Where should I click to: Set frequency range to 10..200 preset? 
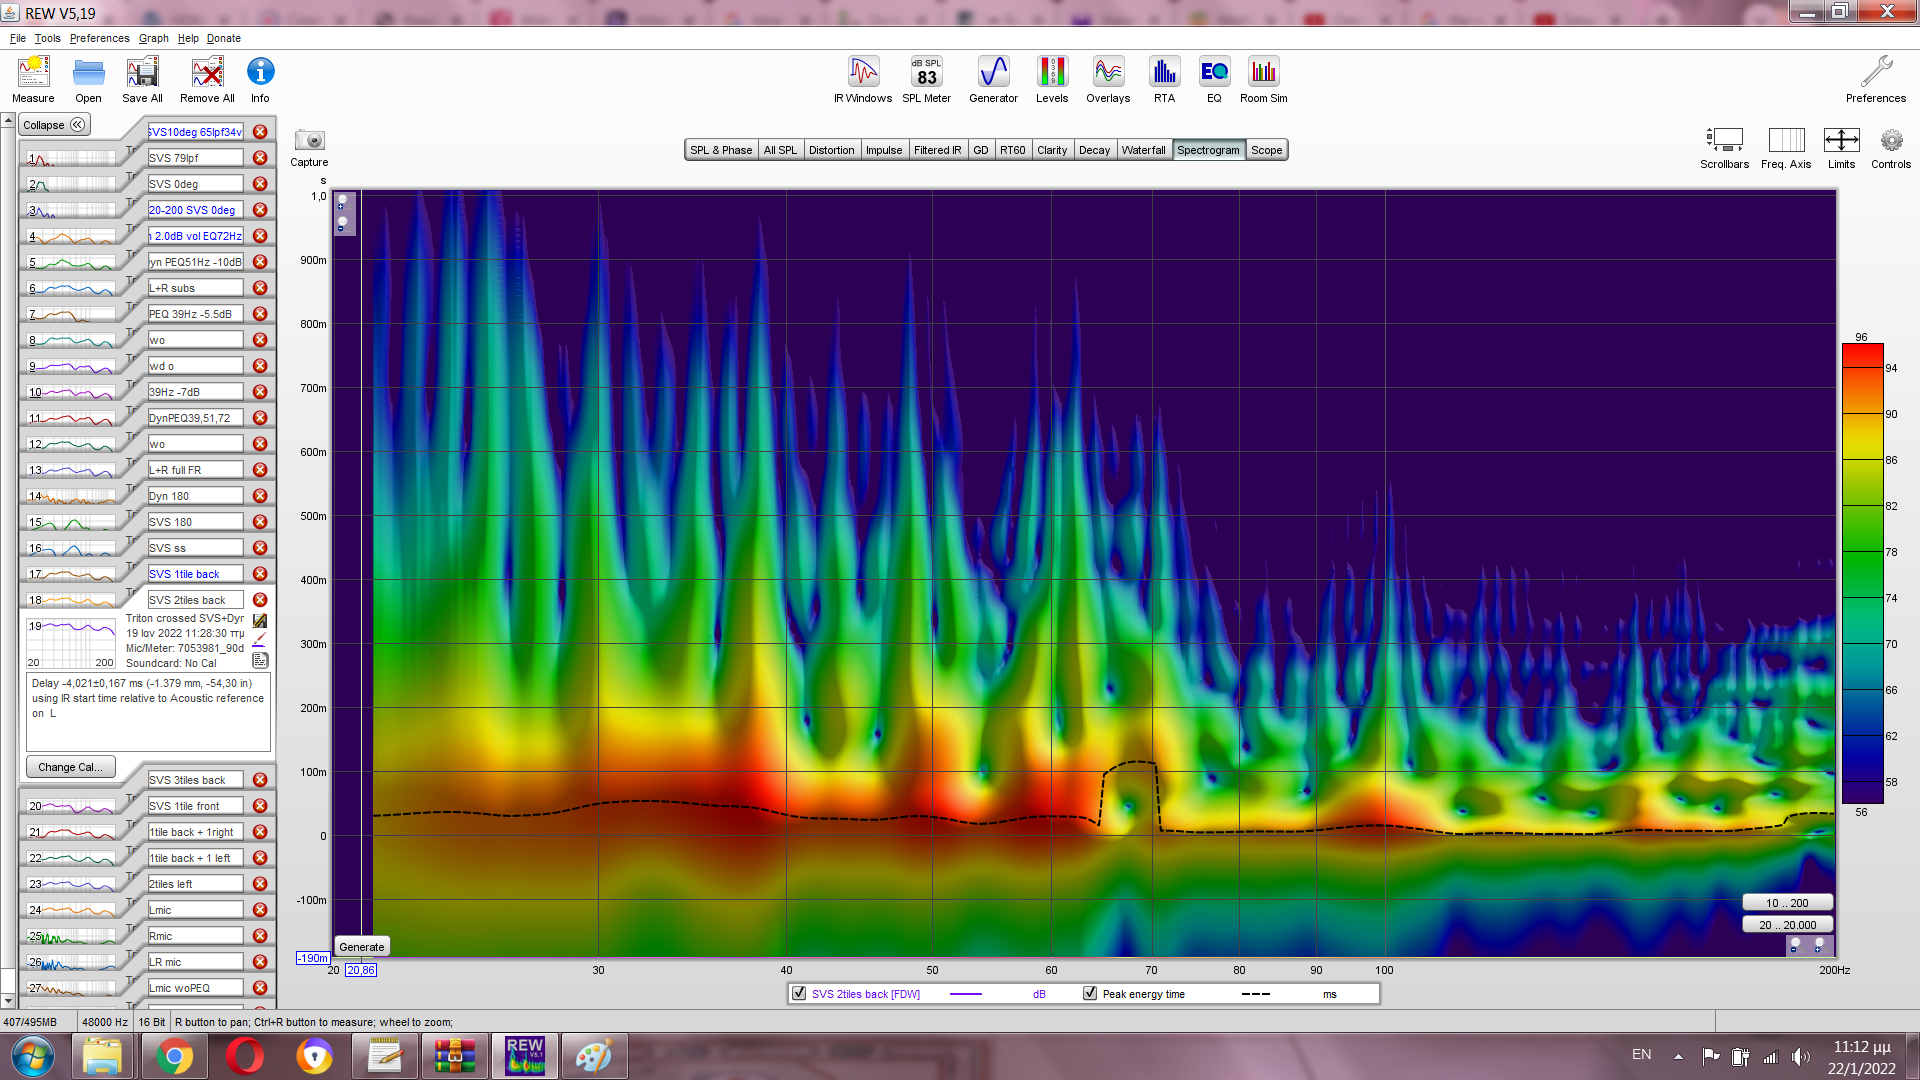tap(1786, 903)
